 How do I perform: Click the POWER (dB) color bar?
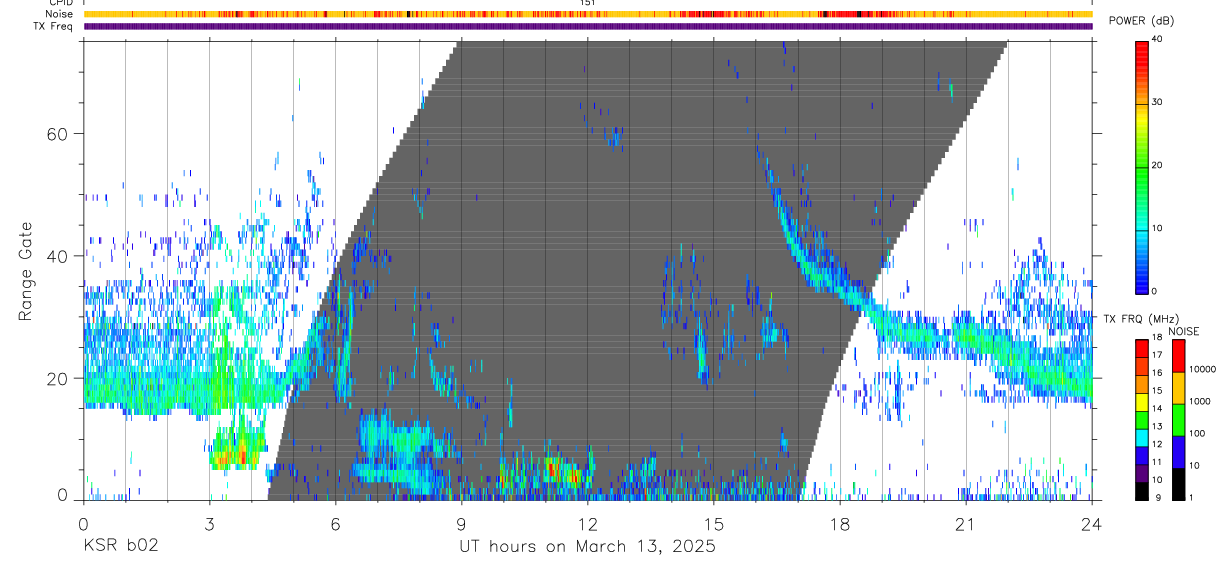(1141, 166)
